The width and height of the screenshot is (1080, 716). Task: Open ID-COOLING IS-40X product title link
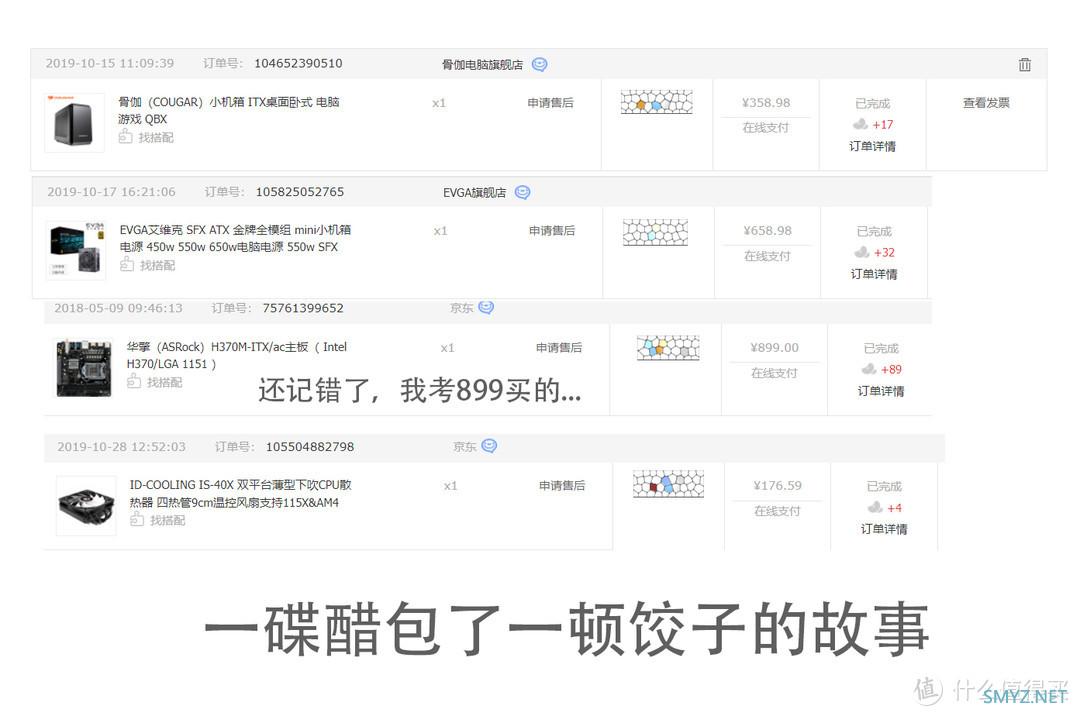240,494
